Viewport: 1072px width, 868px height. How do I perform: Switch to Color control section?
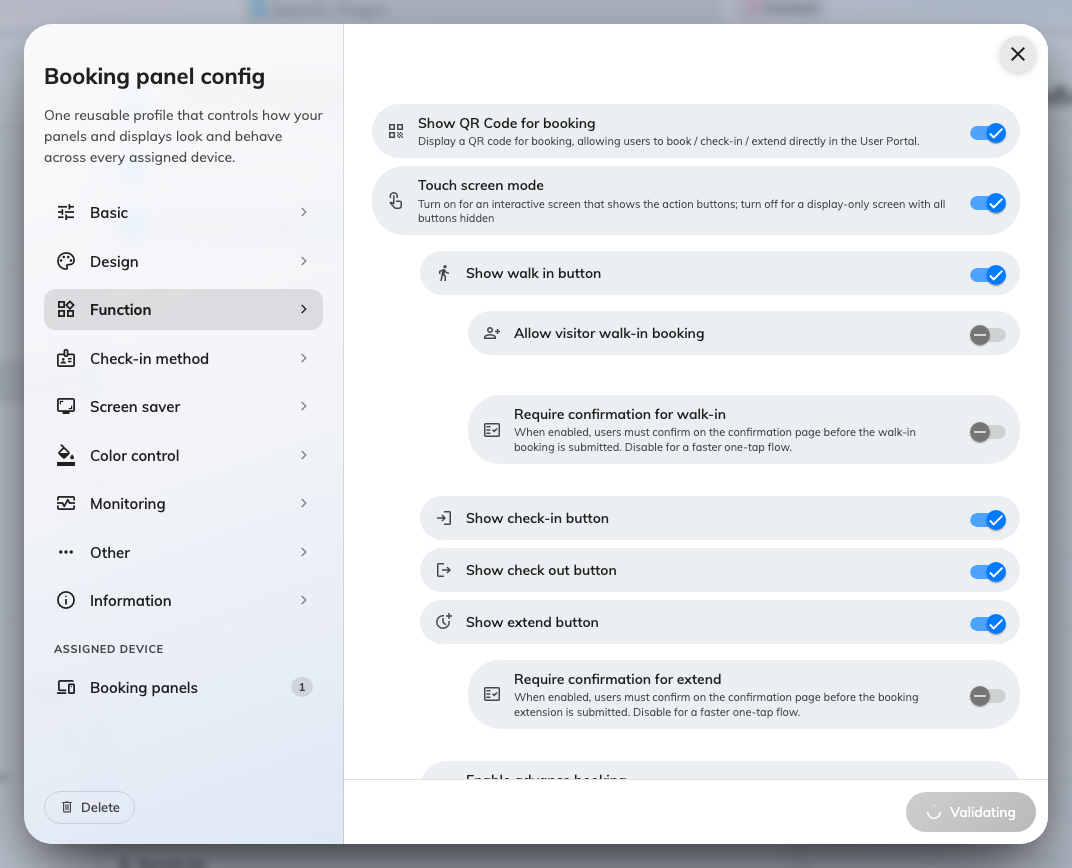point(183,455)
